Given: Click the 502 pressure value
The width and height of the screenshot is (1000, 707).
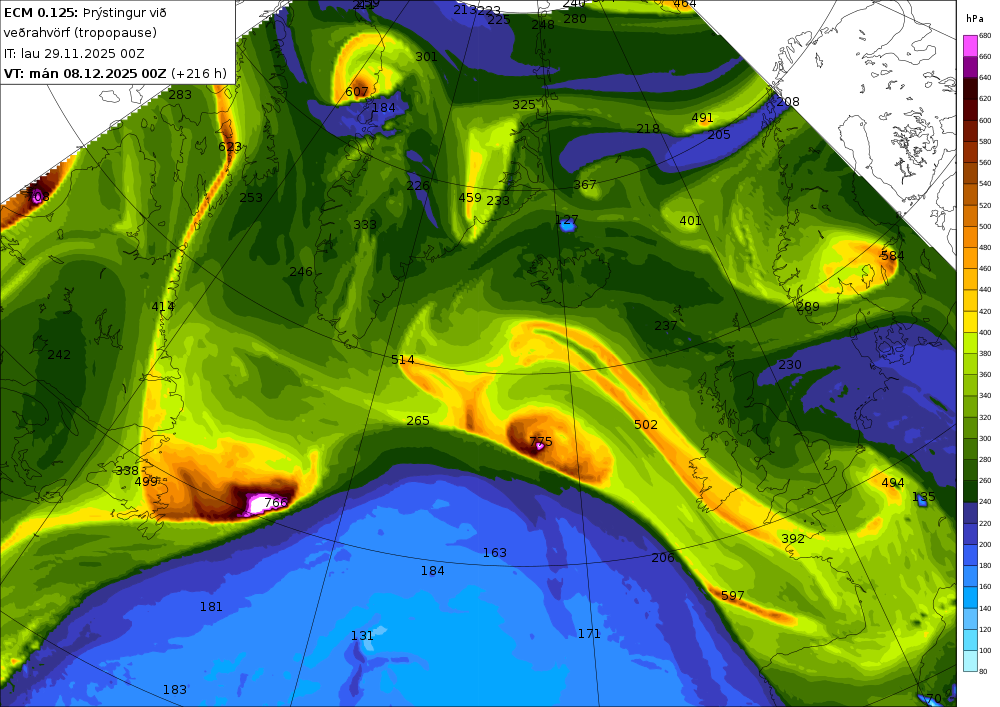Looking at the screenshot, I should (x=645, y=425).
